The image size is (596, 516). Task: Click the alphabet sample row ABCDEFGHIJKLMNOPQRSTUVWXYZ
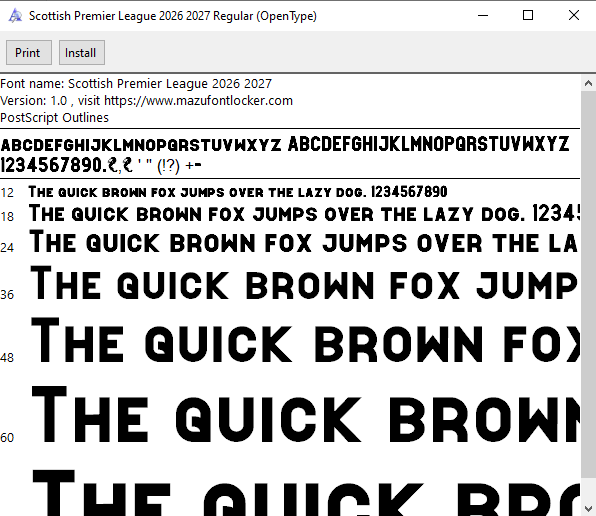point(285,144)
